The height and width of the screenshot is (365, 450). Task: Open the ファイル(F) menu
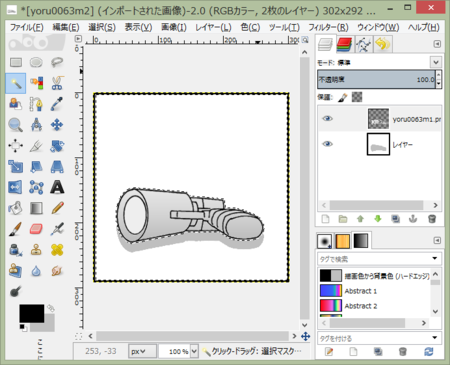[26, 27]
